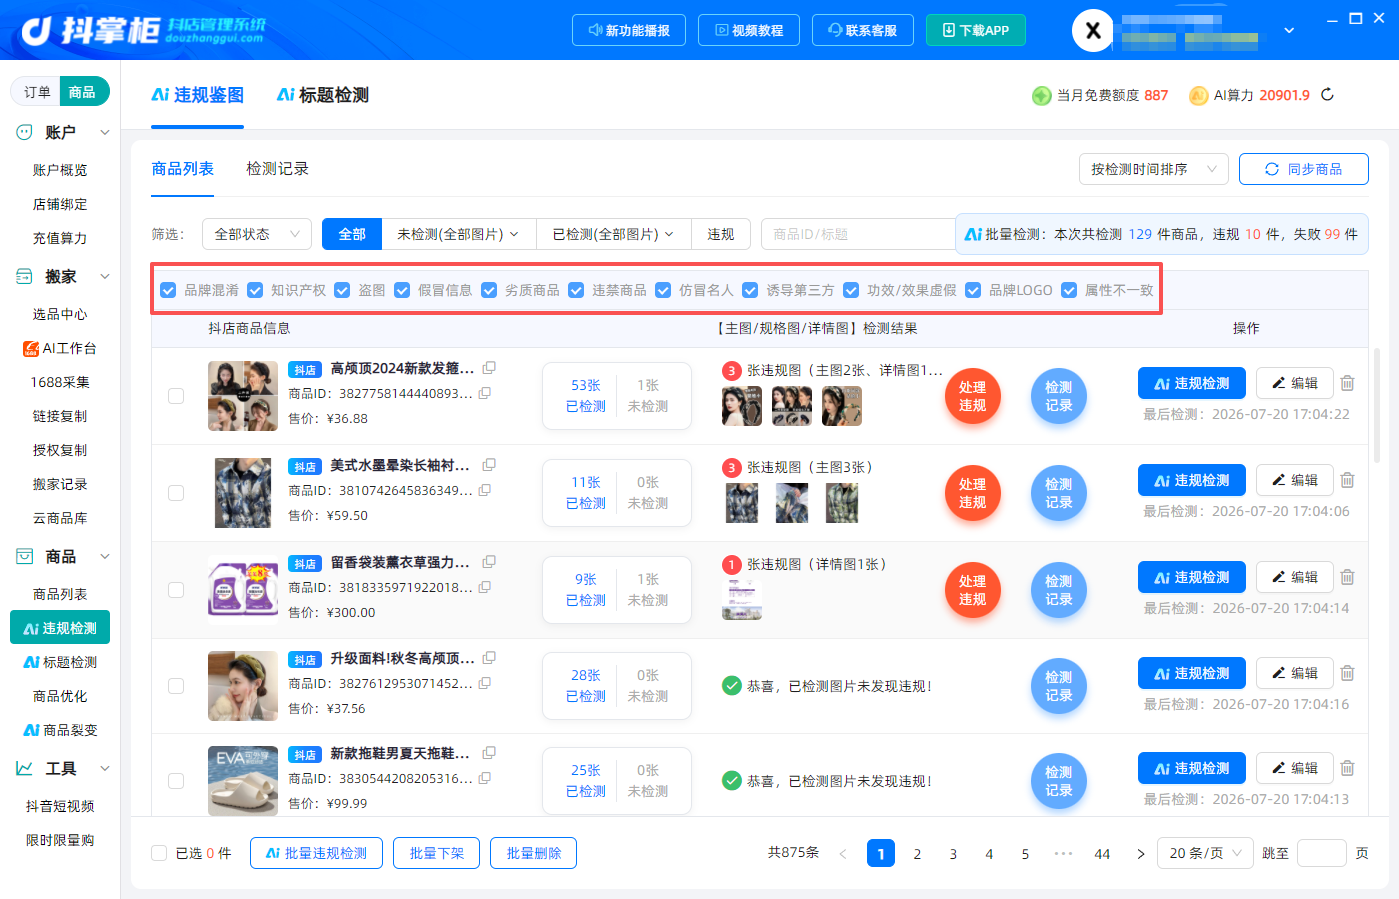This screenshot has width=1399, height=899.
Task: Click trash icon for 新款拖鞋 product row
Action: 1347,768
